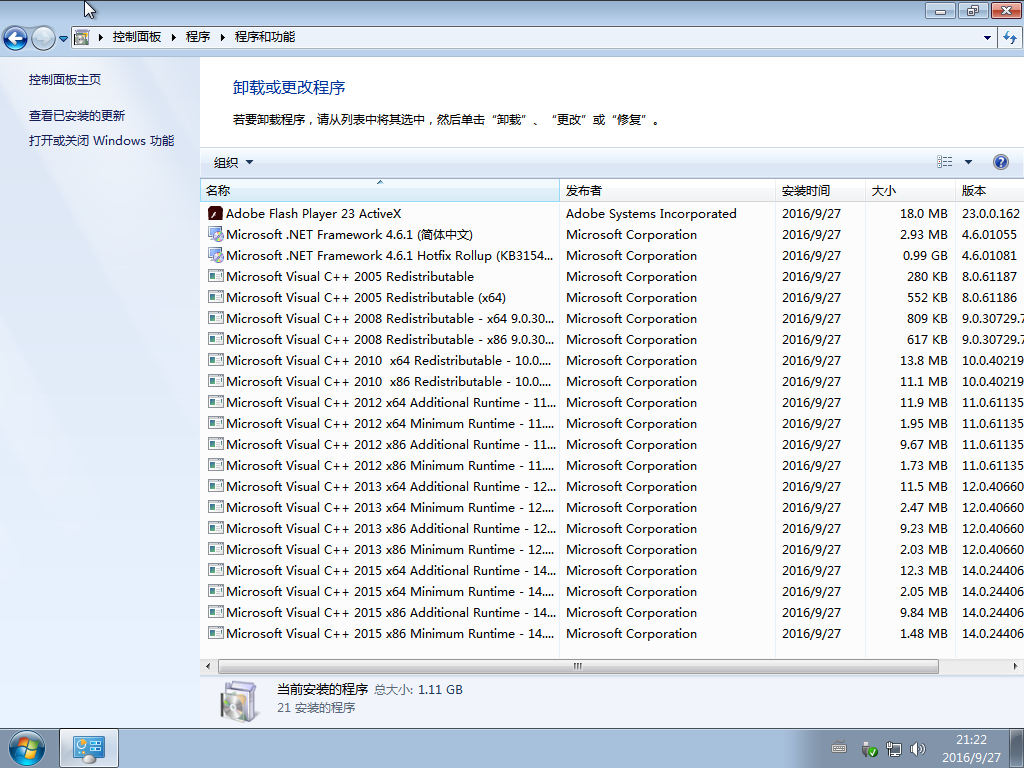
Task: Click the address bar refresh button
Action: 1010,38
